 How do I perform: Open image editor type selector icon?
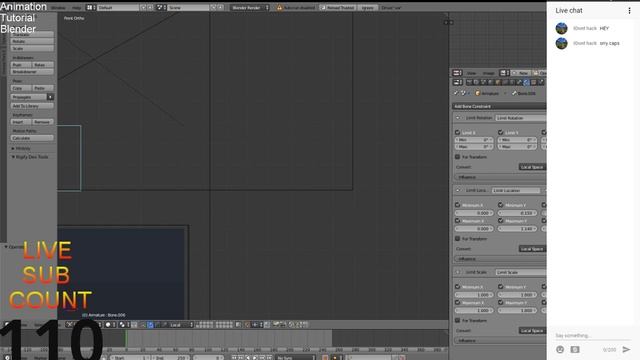pos(457,73)
